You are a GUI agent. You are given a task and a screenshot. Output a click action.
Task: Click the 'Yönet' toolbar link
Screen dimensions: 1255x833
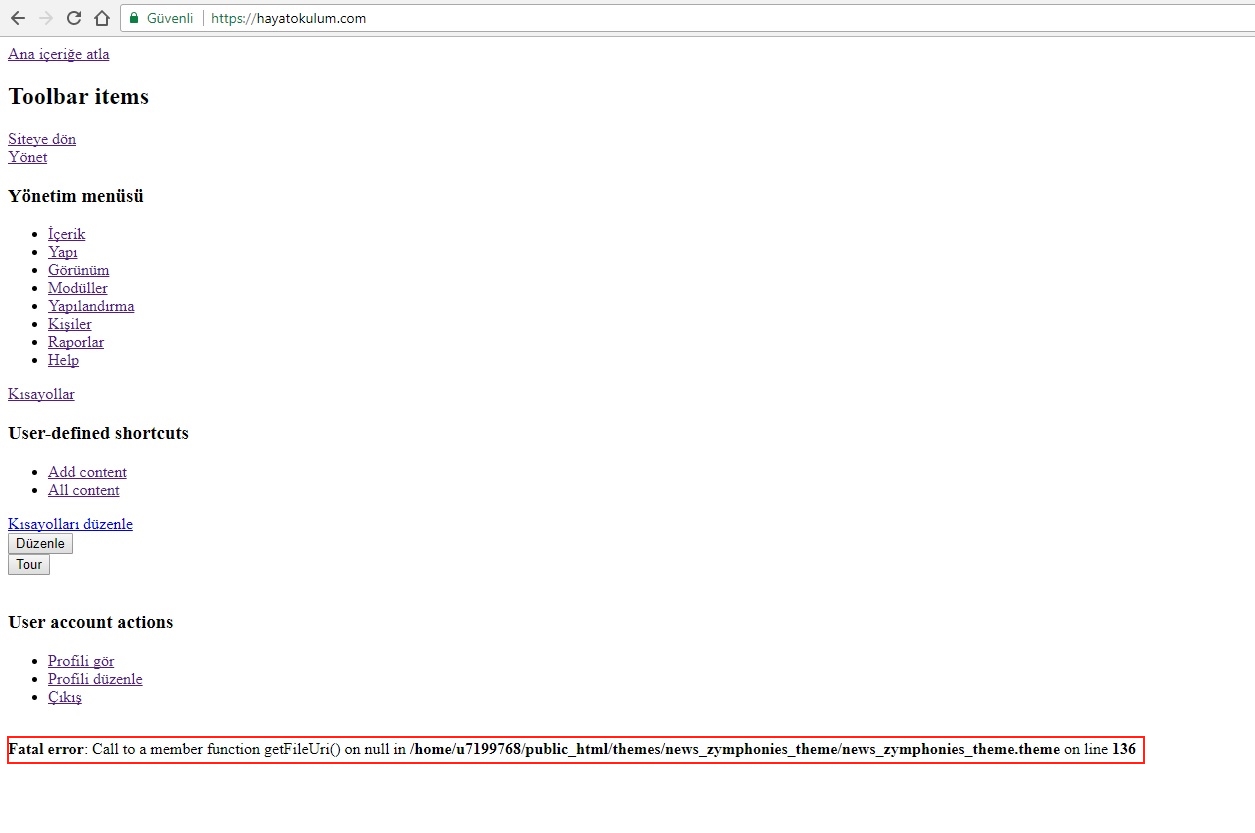[x=28, y=157]
